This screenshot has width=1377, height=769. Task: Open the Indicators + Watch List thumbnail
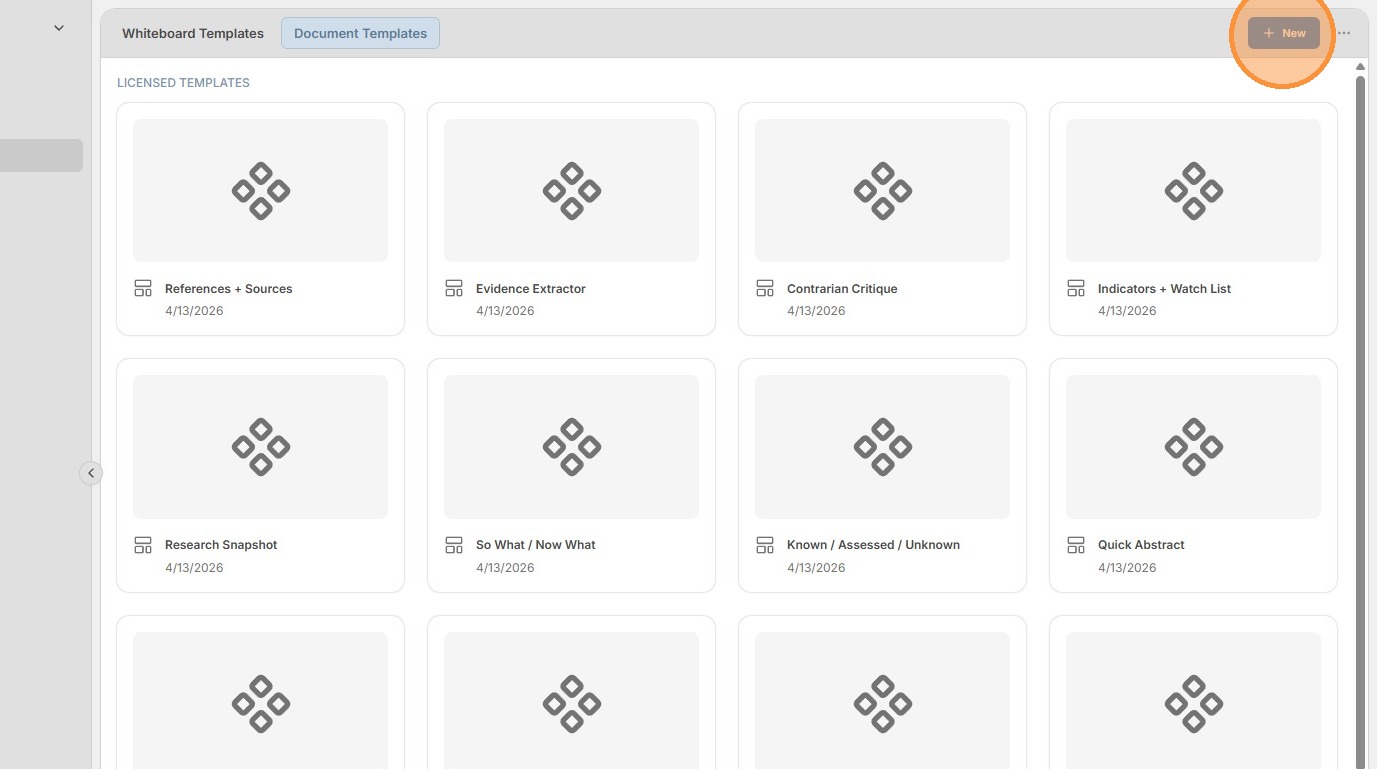1193,191
